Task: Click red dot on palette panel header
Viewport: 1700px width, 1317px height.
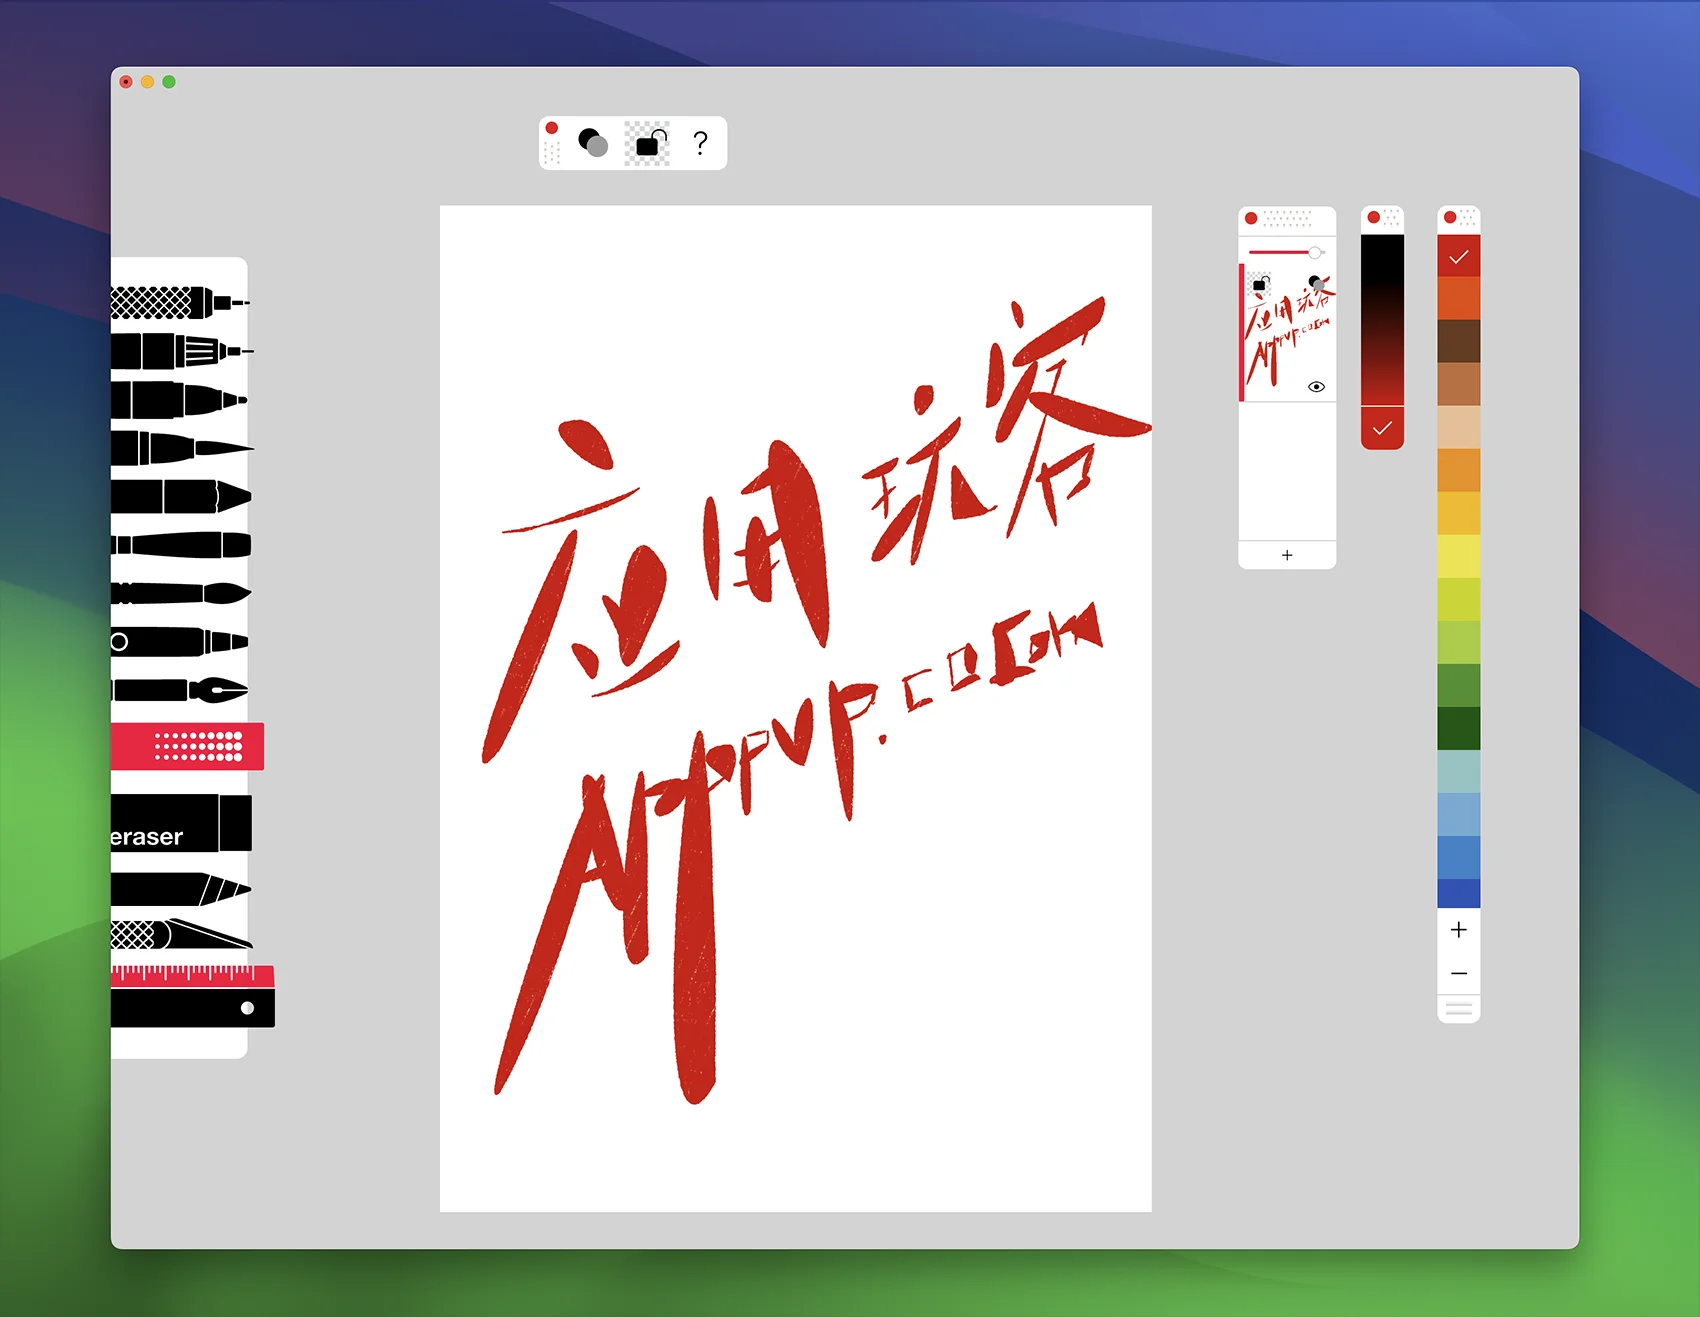Action: (1450, 217)
